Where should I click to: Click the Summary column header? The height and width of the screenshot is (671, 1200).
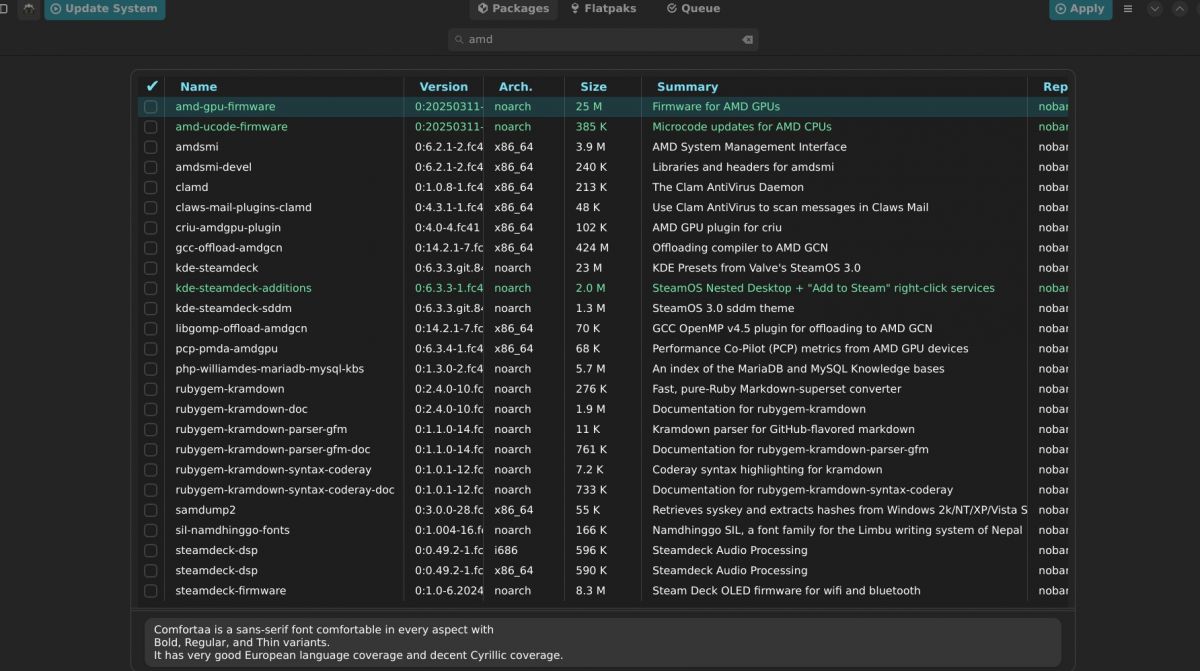(x=687, y=87)
